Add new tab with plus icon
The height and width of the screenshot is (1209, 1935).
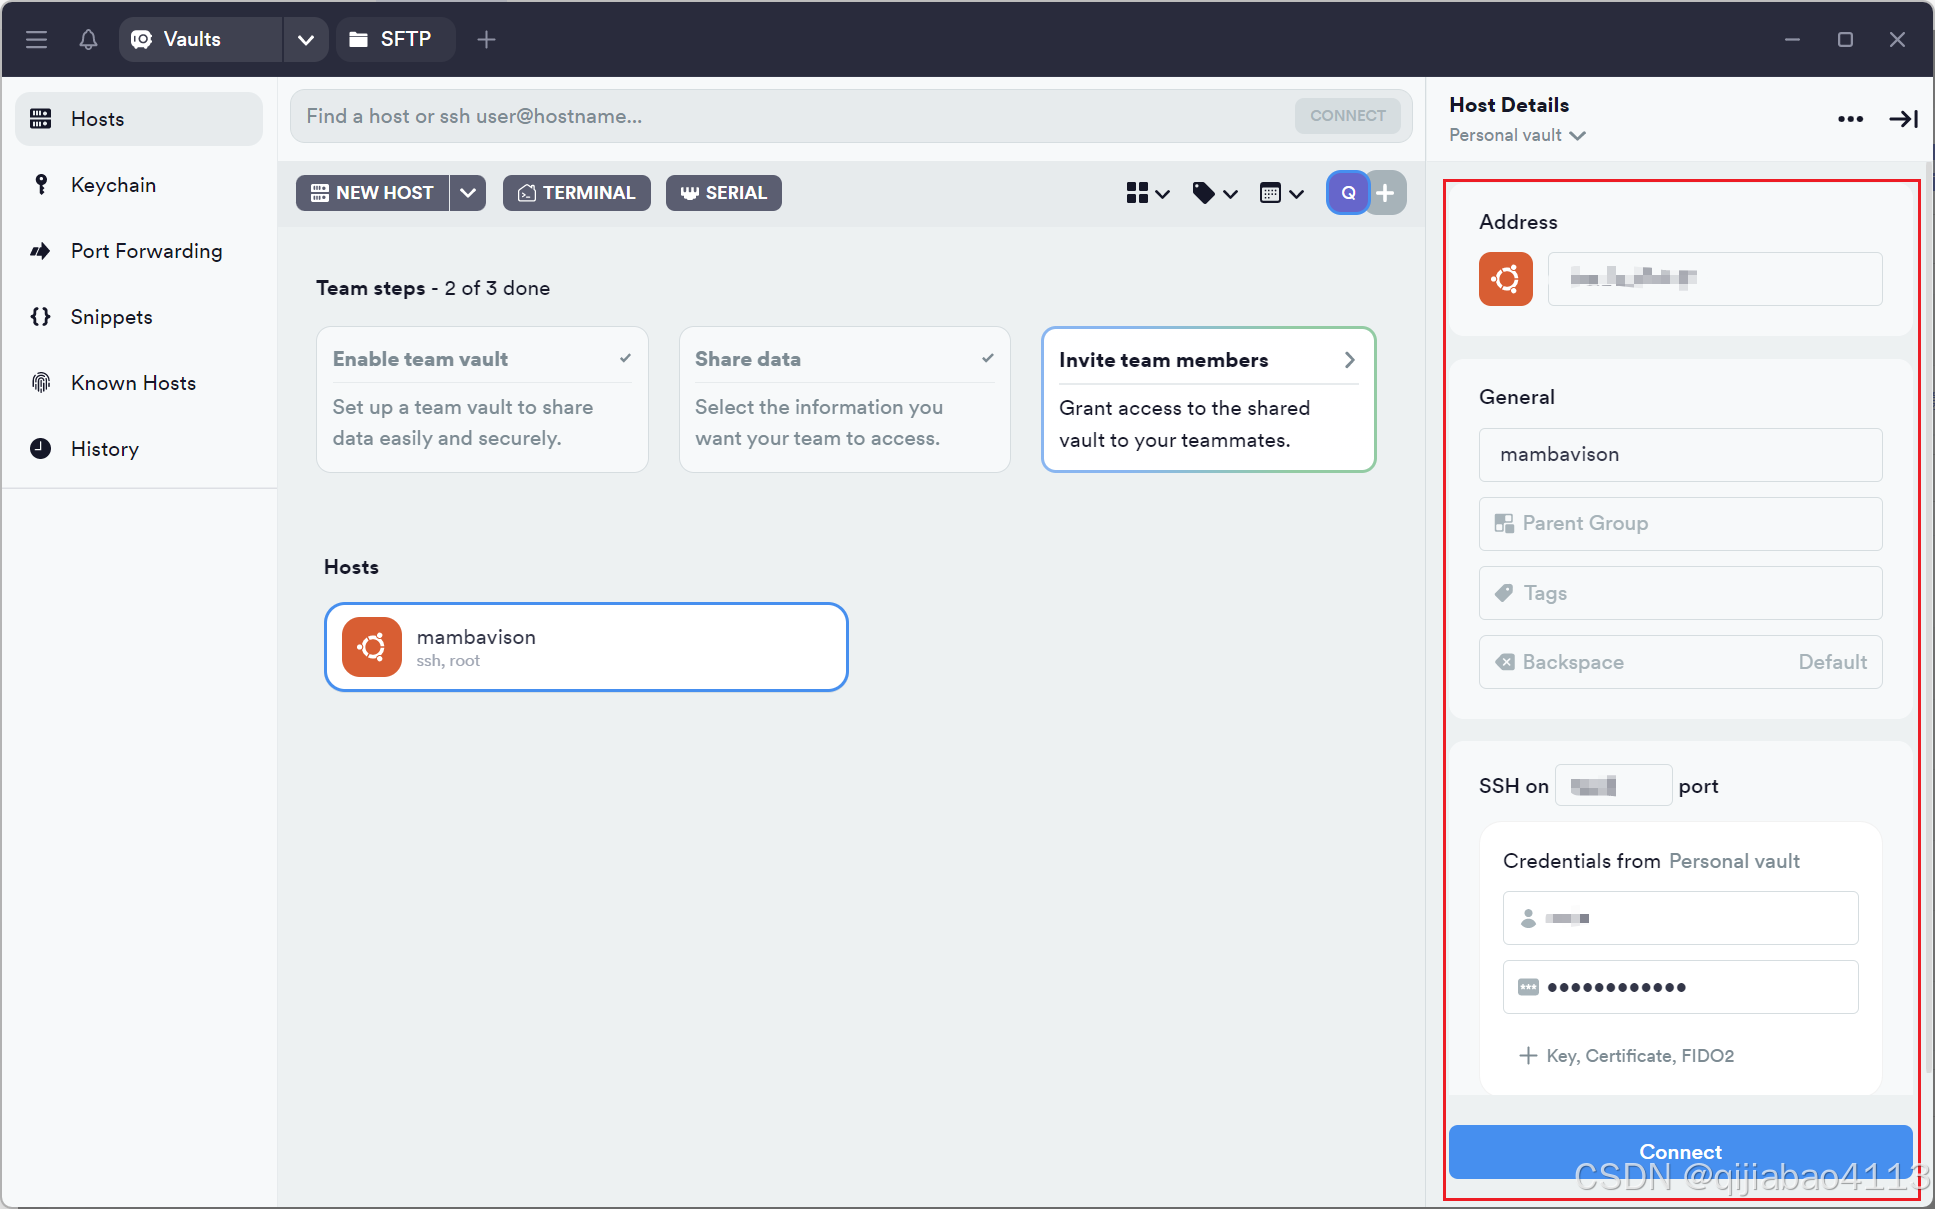click(x=486, y=39)
